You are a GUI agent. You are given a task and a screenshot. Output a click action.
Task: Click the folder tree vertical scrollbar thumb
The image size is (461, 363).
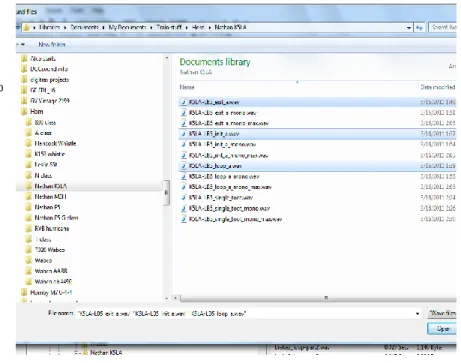pyautogui.click(x=166, y=193)
